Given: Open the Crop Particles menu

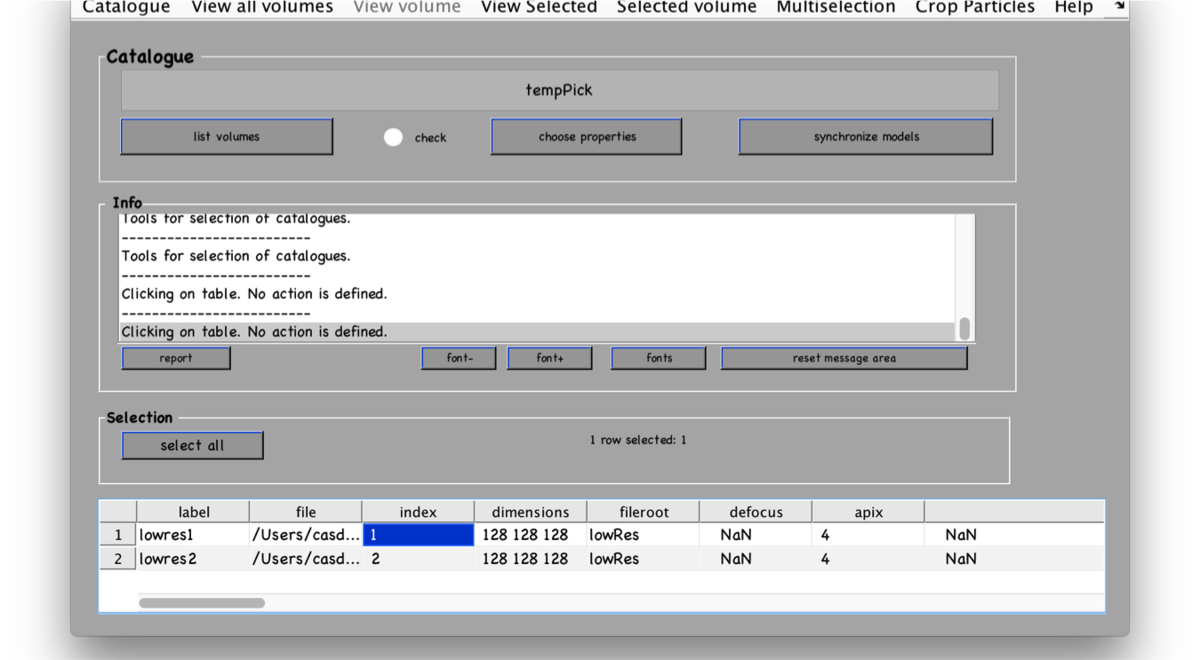Looking at the screenshot, I should tap(975, 8).
